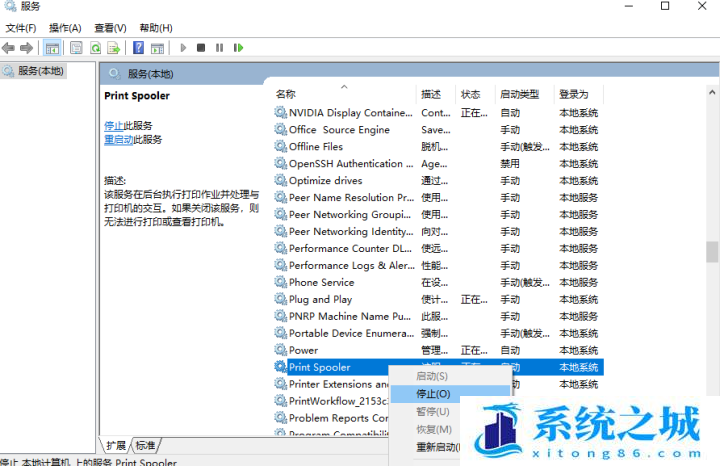
Task: Select Peer Networking Grouping row
Action: (438, 214)
